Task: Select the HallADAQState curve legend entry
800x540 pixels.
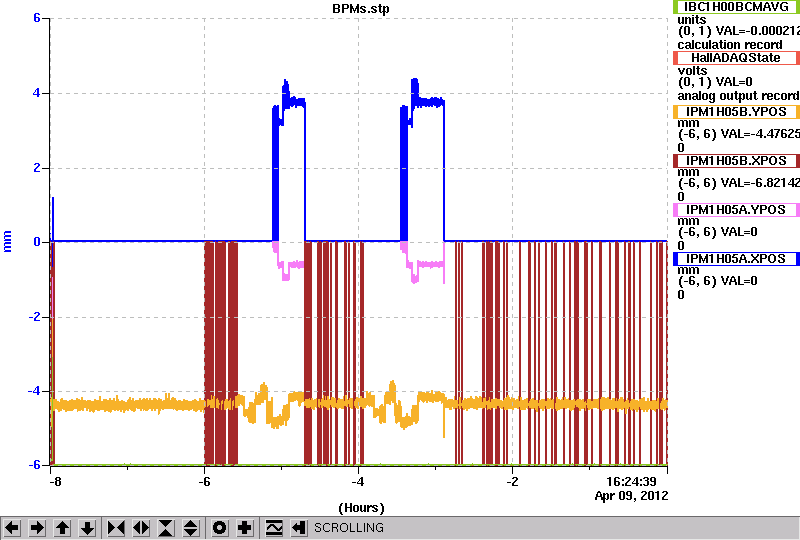Action: tap(736, 58)
